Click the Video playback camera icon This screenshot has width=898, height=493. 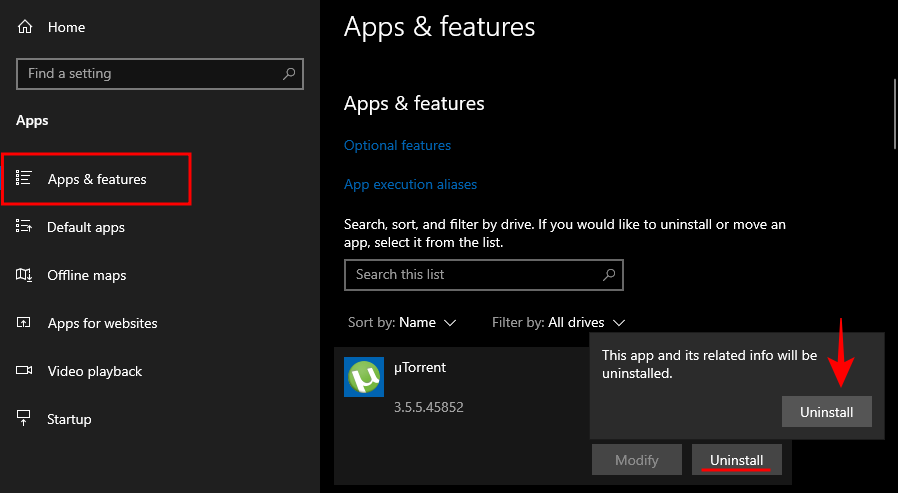click(25, 371)
